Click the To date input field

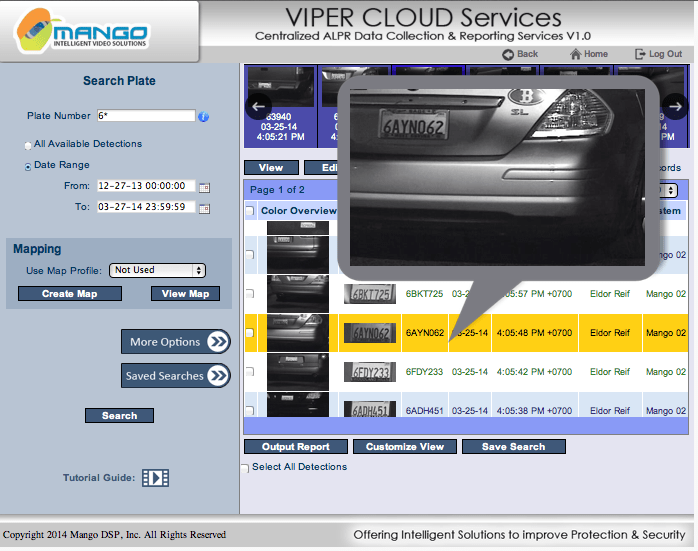(146, 207)
